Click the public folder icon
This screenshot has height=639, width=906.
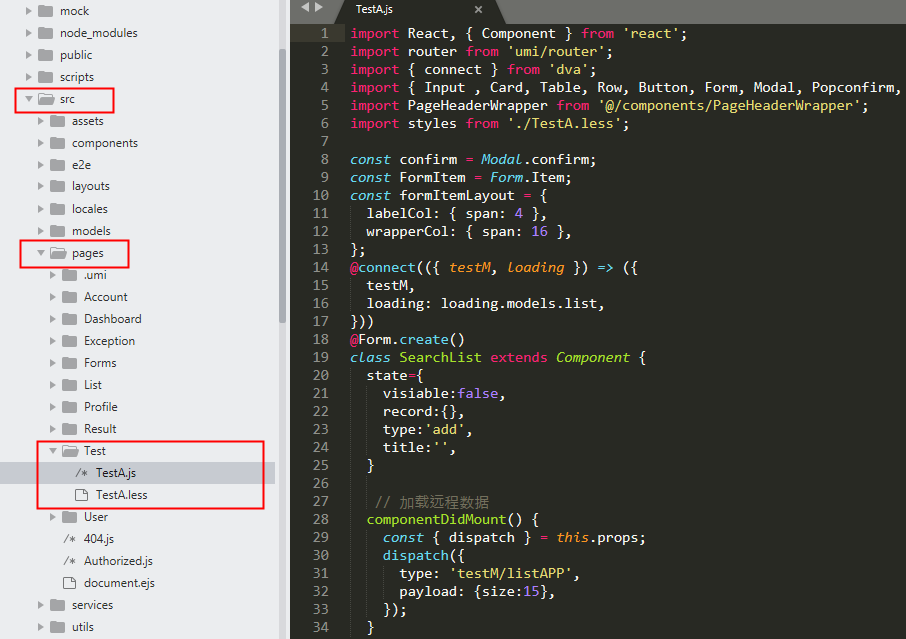(x=46, y=55)
